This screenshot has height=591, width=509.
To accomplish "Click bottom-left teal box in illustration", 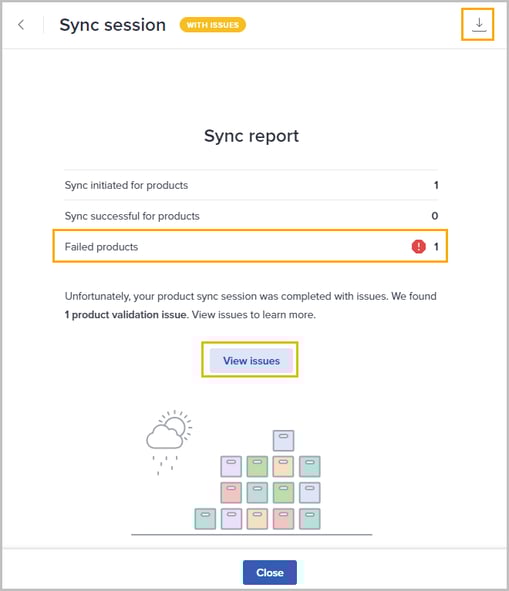I will pyautogui.click(x=205, y=518).
